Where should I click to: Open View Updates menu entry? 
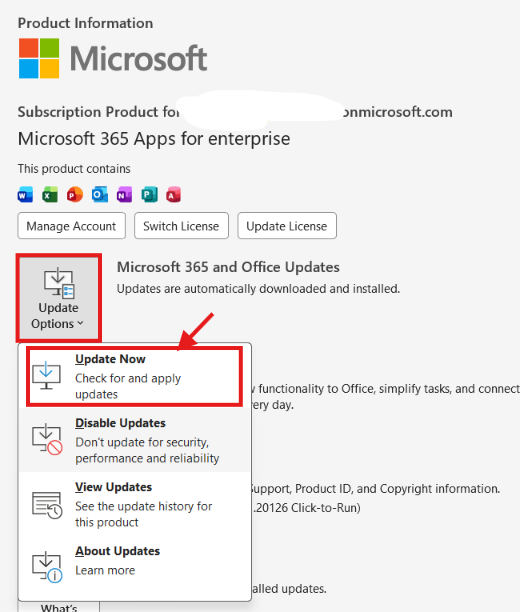(x=134, y=504)
